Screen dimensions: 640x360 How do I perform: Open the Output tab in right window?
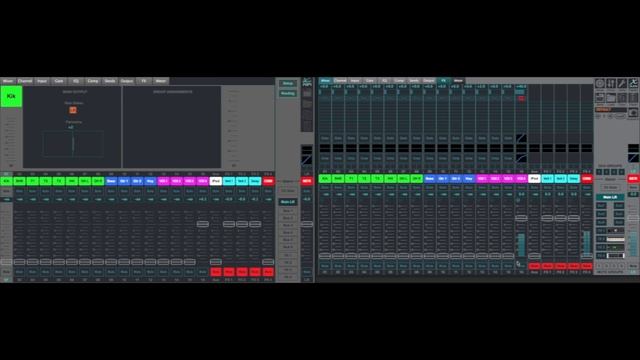tap(429, 80)
